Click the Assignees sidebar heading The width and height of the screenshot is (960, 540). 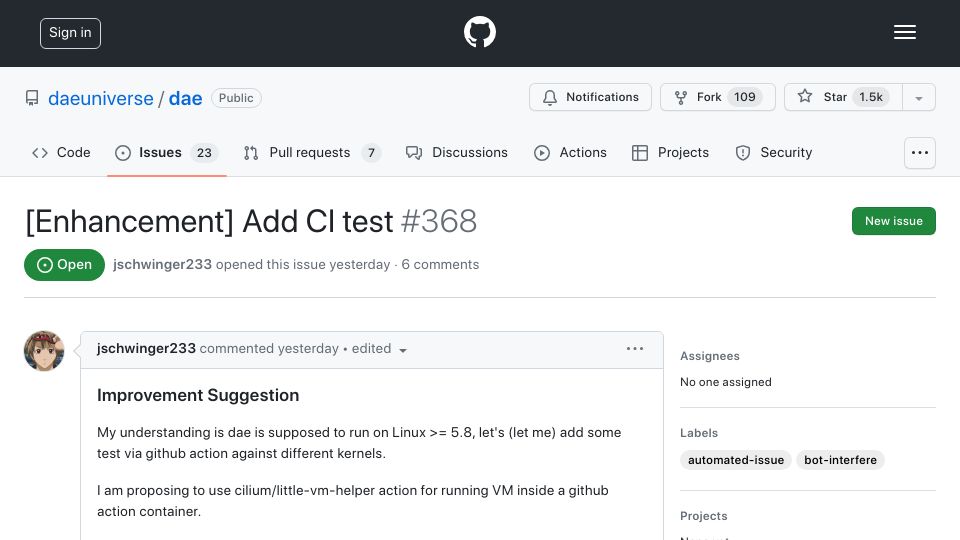tap(710, 356)
